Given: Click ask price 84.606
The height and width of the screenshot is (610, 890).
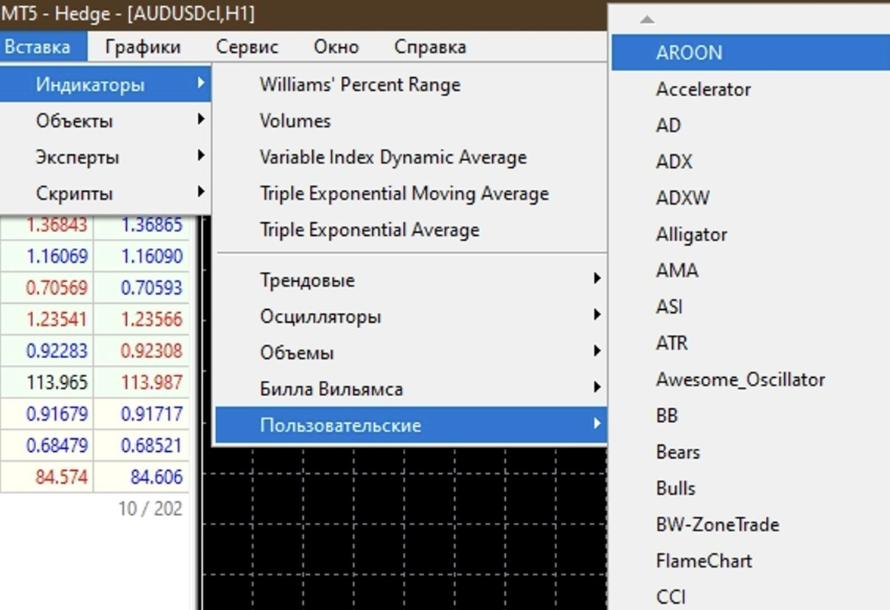Looking at the screenshot, I should [157, 477].
